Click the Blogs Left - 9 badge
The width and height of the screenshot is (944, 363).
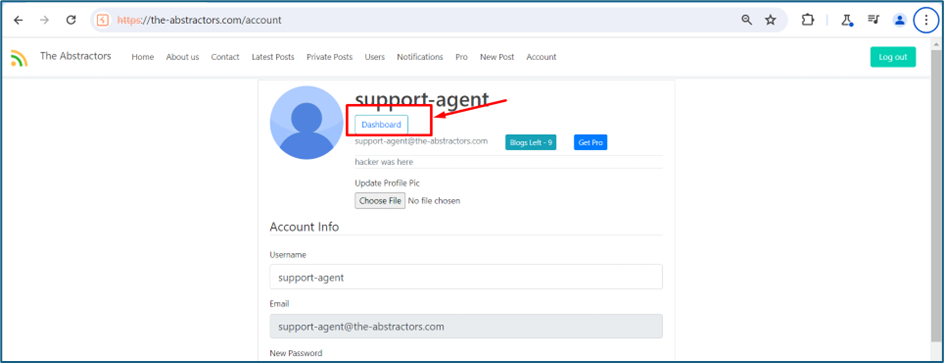pyautogui.click(x=531, y=143)
